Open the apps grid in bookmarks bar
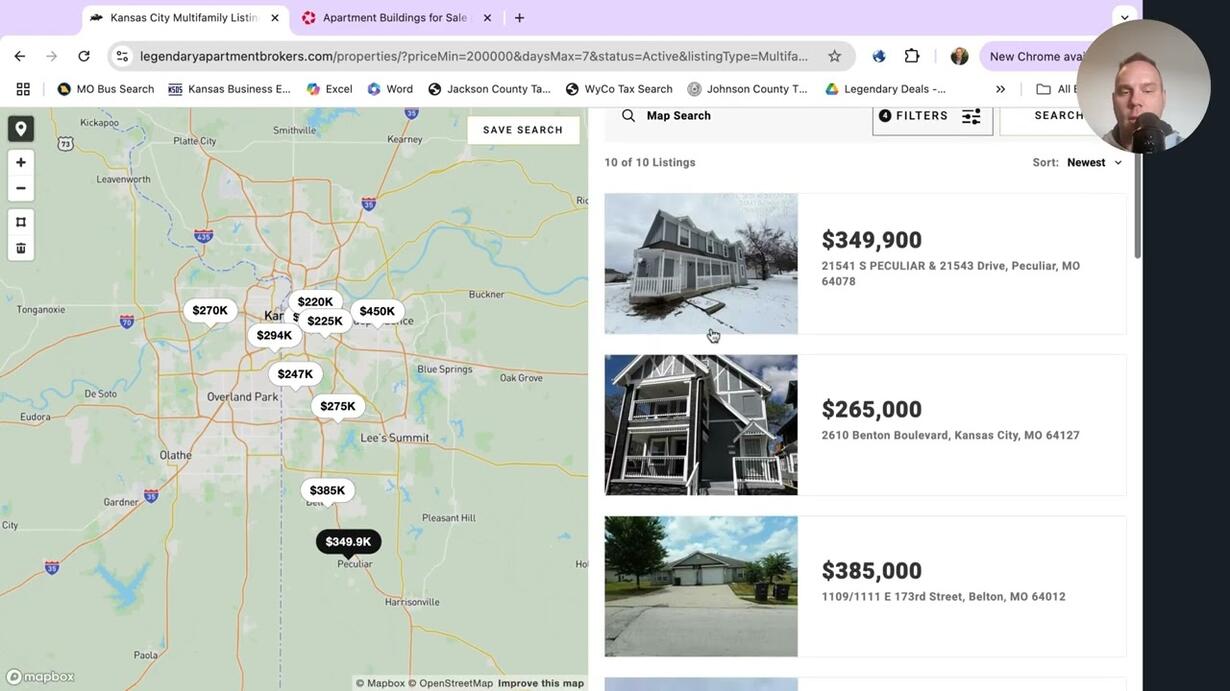The width and height of the screenshot is (1230, 691). click(x=23, y=89)
